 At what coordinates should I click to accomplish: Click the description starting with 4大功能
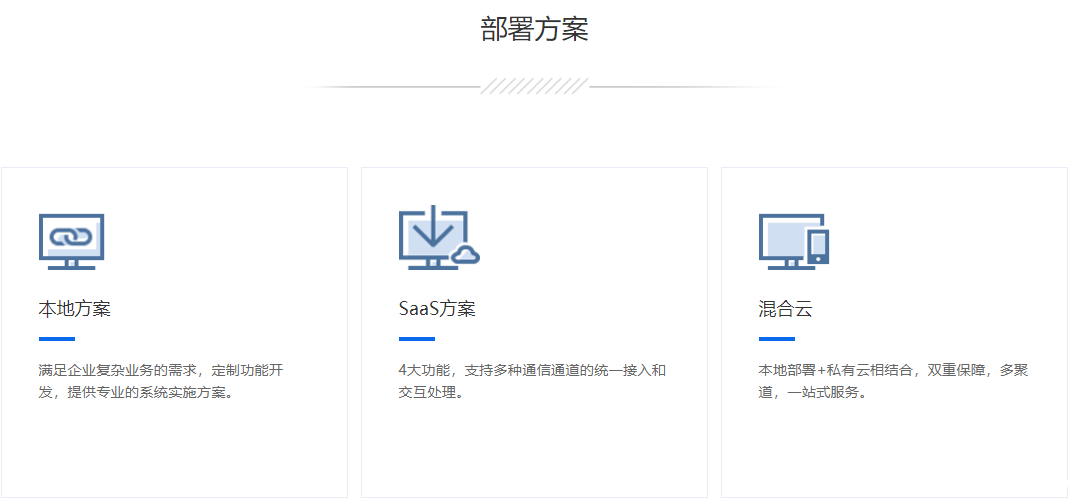532,381
